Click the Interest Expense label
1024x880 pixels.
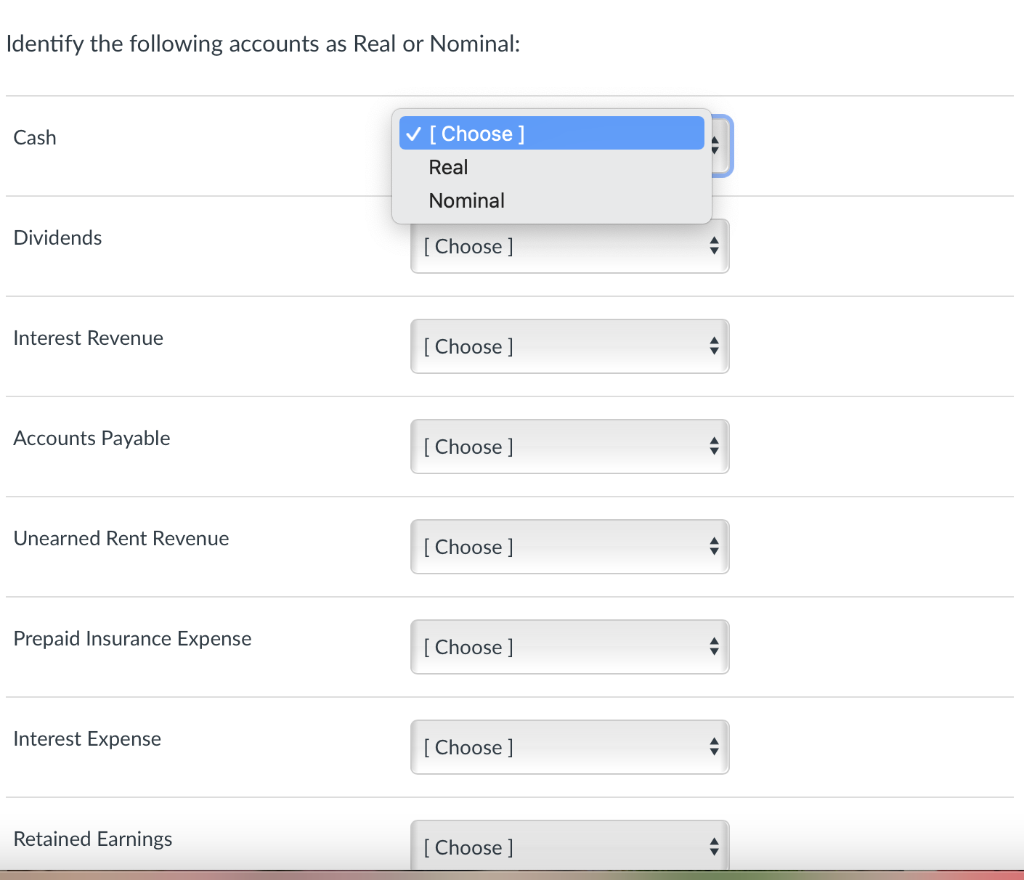87,738
